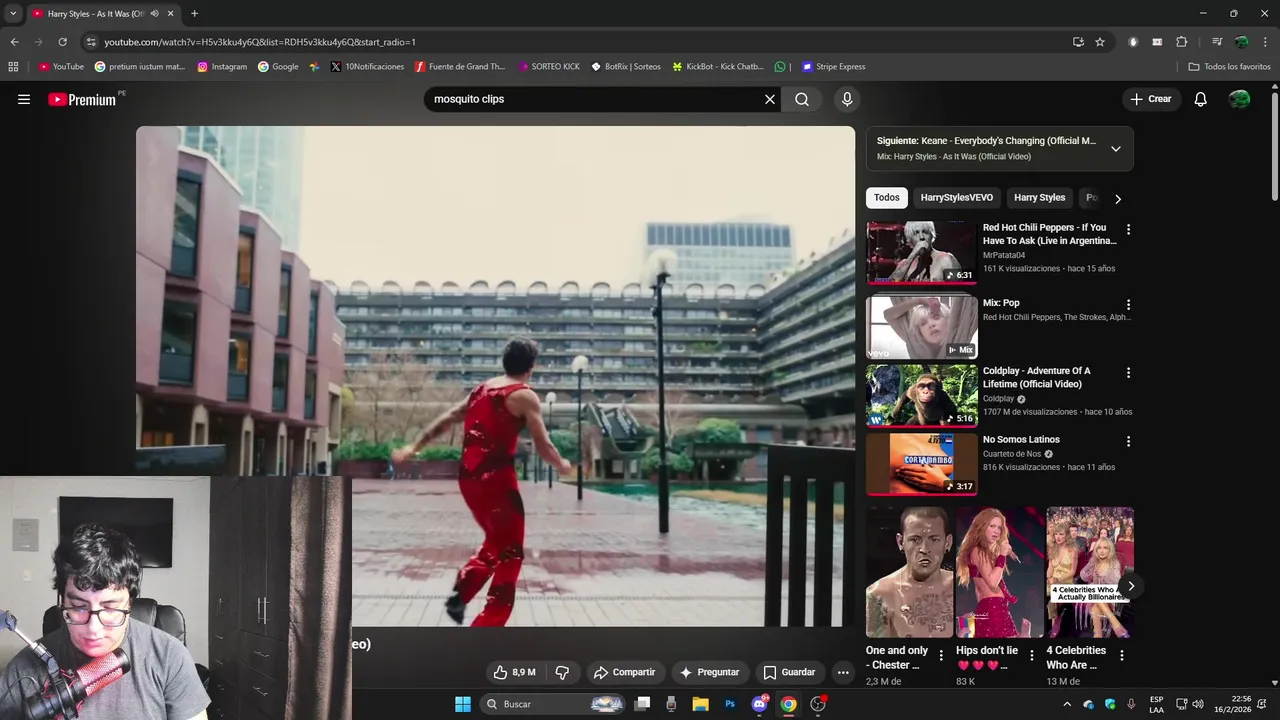1280x720 pixels.
Task: Show hidden system tray icons
Action: click(1067, 704)
